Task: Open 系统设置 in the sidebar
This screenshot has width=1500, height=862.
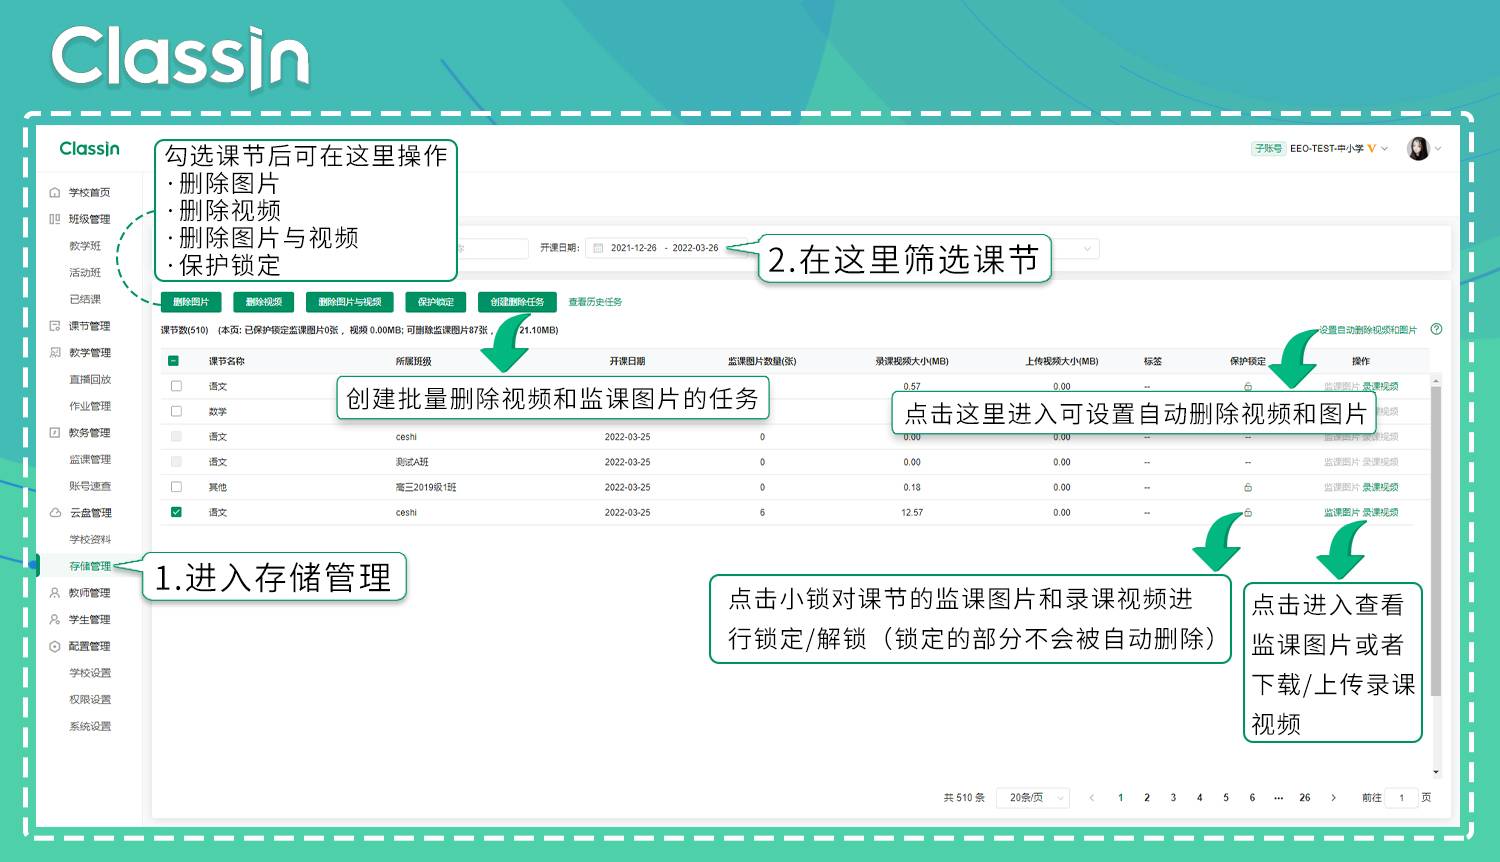Action: pos(90,726)
